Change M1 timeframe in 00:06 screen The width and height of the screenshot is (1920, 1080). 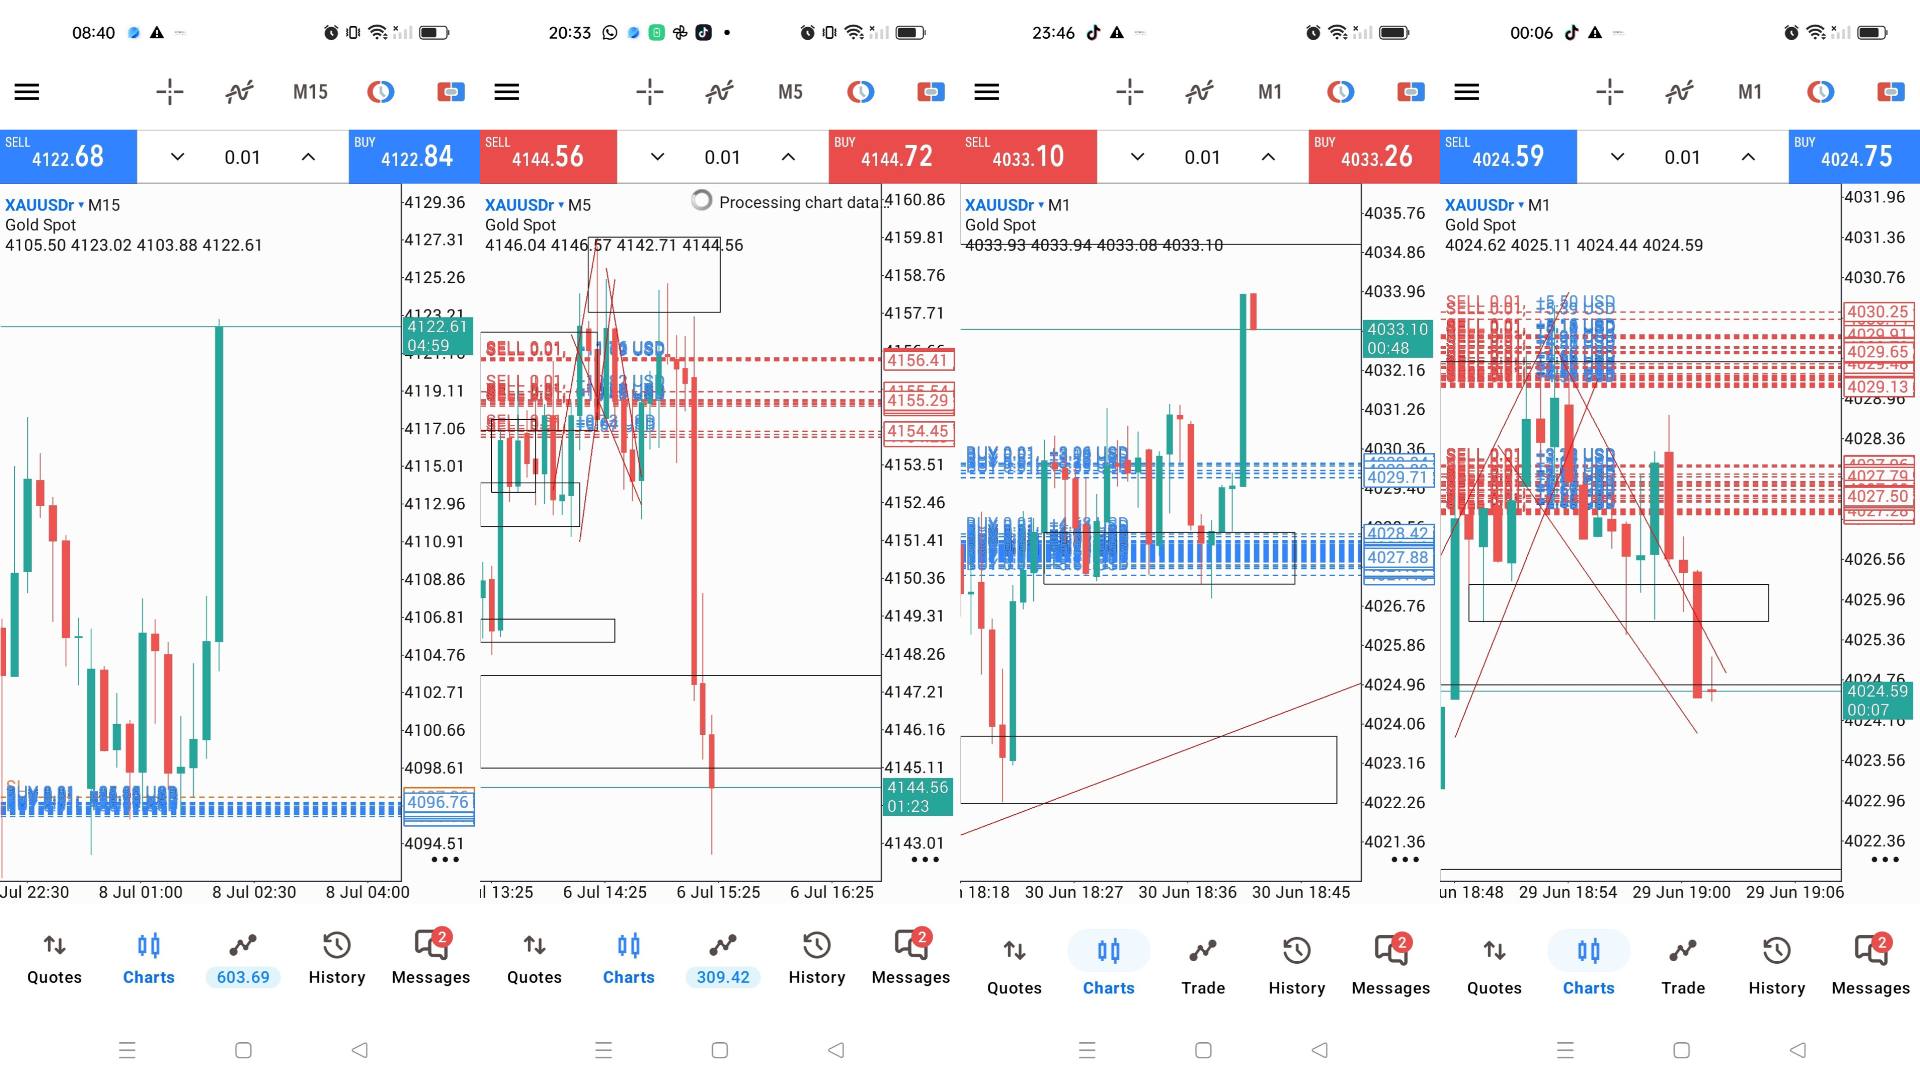[x=1750, y=92]
